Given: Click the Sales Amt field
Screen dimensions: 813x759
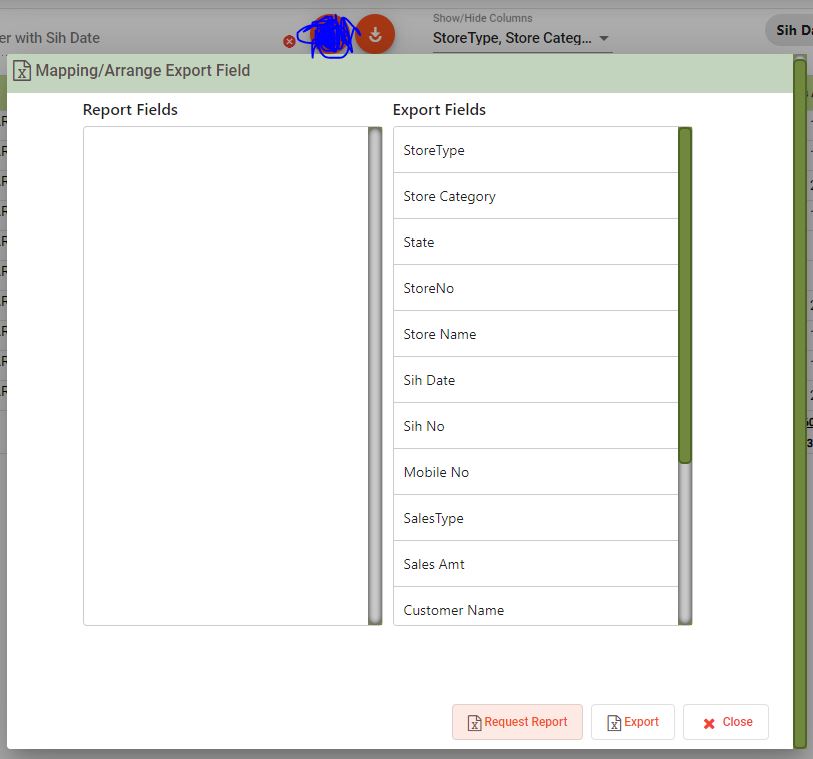Looking at the screenshot, I should click(535, 564).
